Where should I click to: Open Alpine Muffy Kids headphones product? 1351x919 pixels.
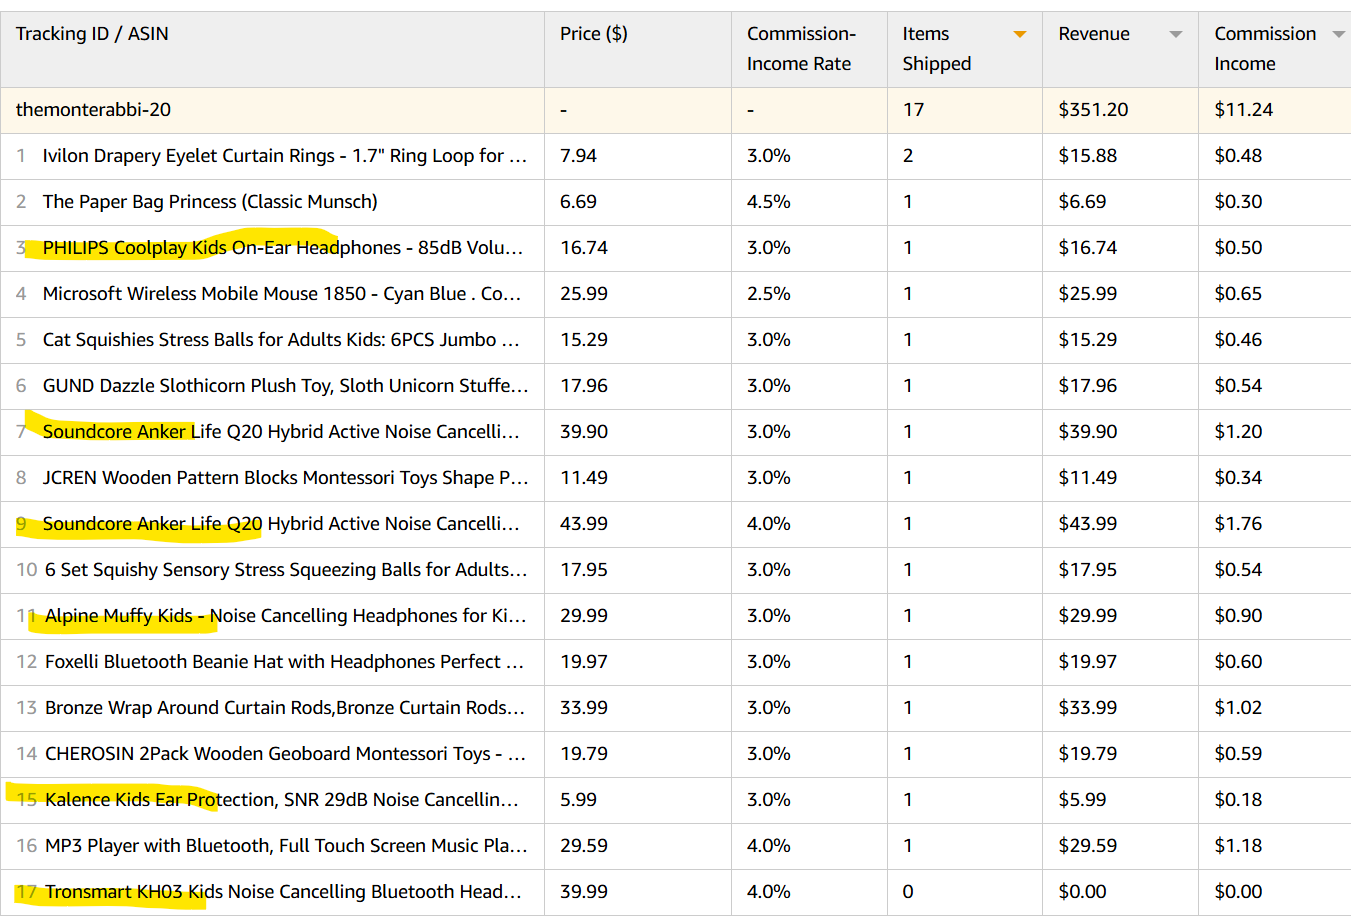click(x=286, y=616)
